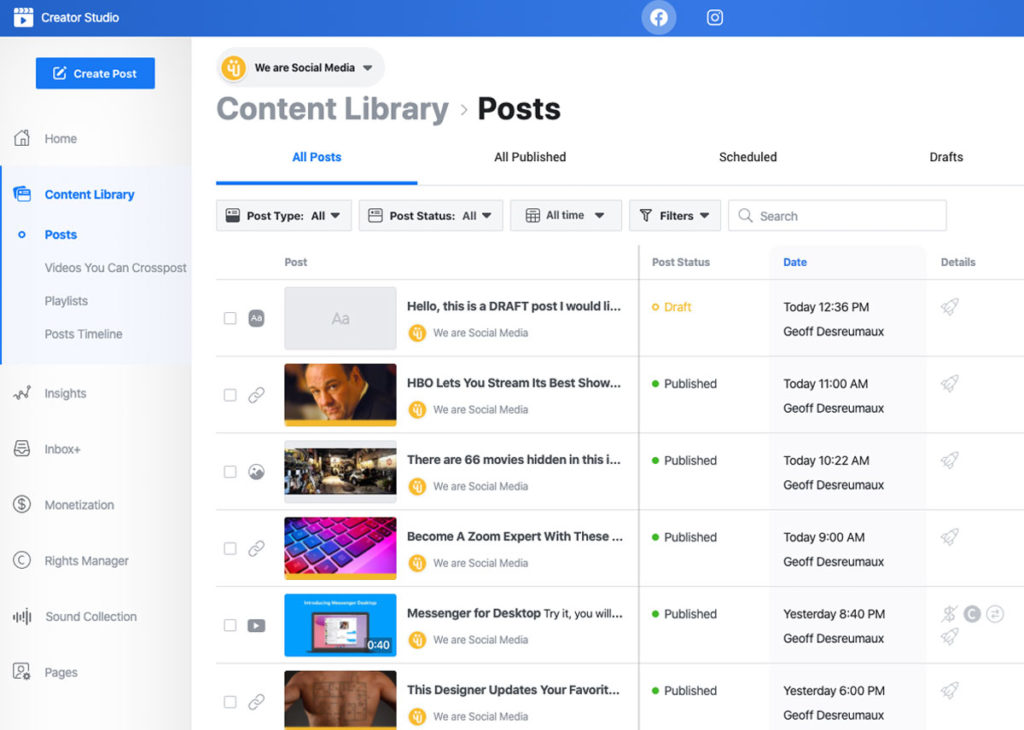Select the draft post checkbox

230,318
